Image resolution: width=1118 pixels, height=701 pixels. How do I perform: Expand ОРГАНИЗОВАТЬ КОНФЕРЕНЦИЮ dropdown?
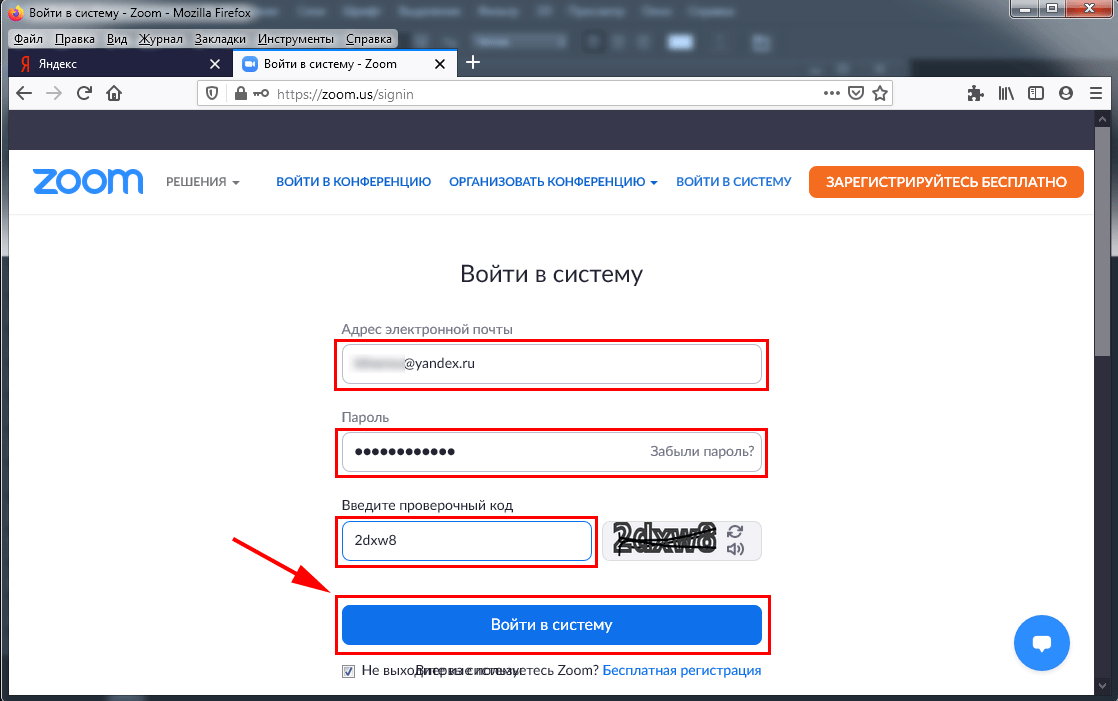tap(553, 182)
